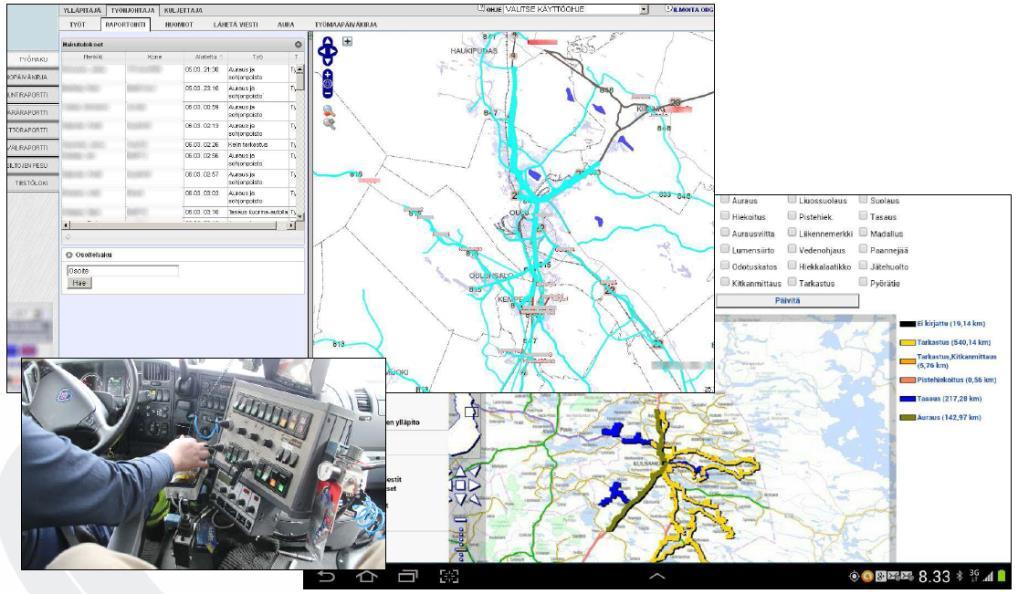Image resolution: width=1018 pixels, height=594 pixels.
Task: Tick the Liikennemerkki checkbox
Action: tap(792, 232)
